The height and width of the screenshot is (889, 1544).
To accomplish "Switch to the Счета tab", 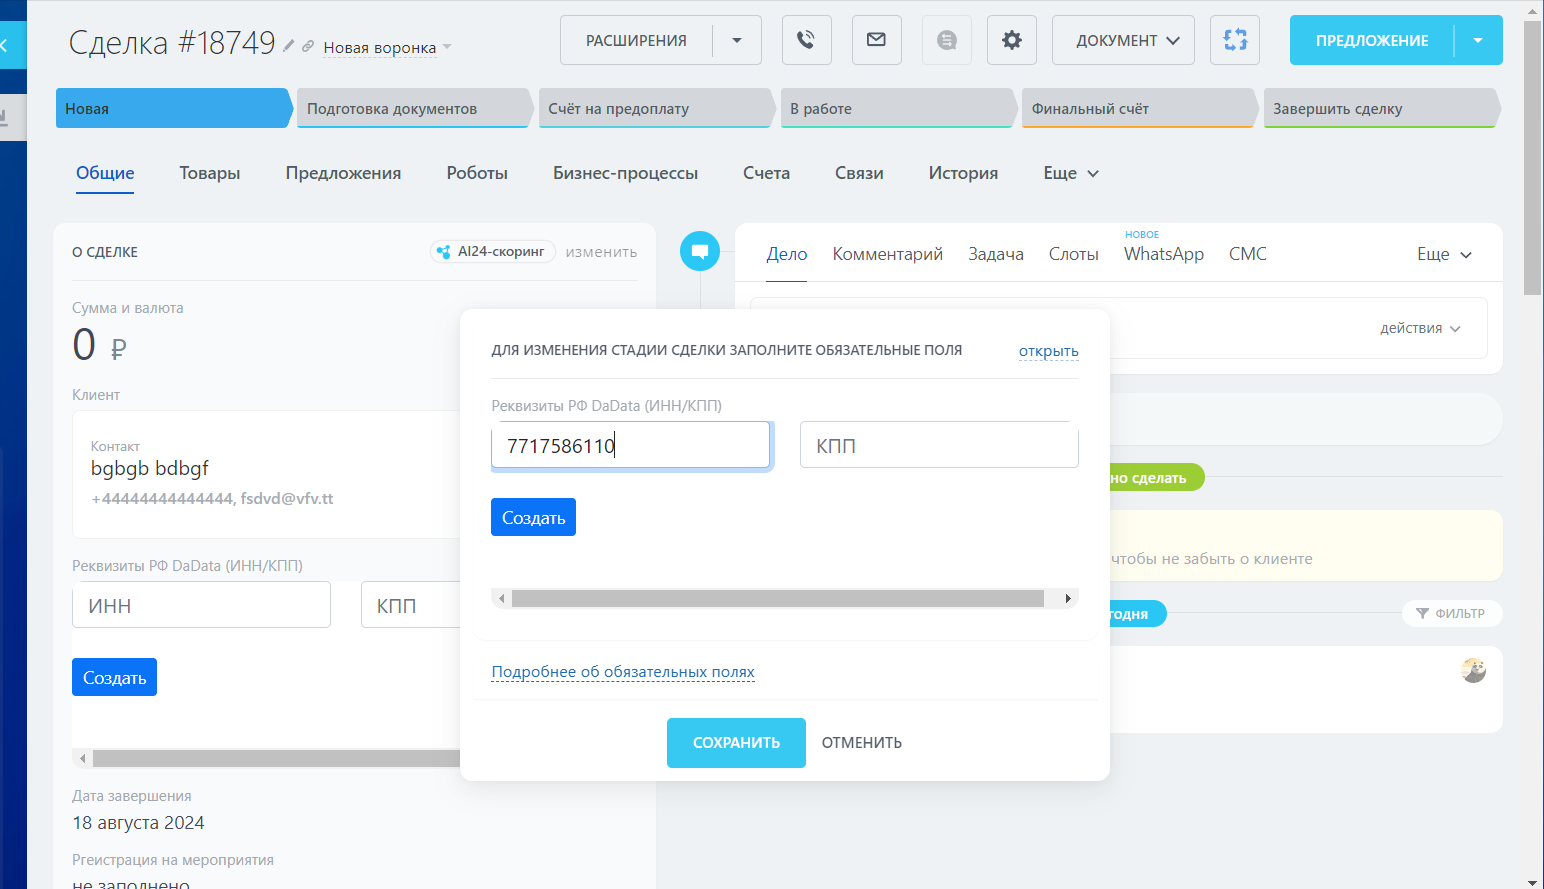I will click(766, 173).
